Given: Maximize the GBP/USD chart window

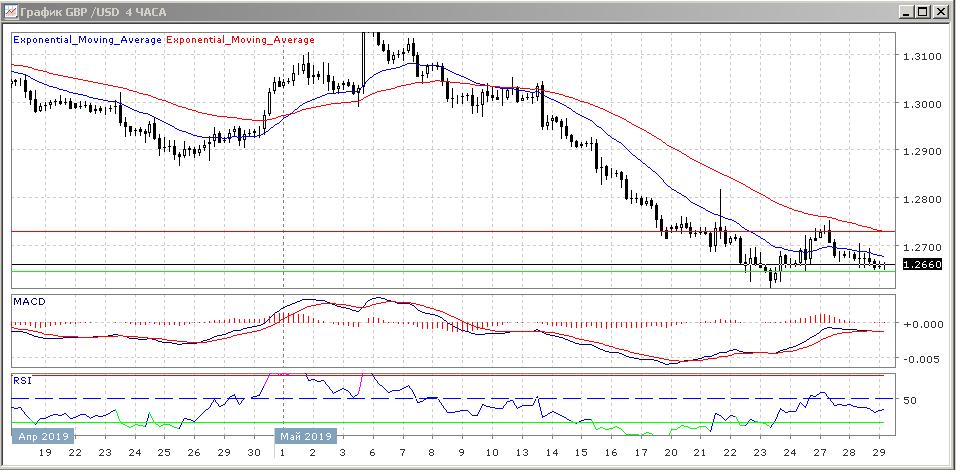Looking at the screenshot, I should [x=923, y=11].
